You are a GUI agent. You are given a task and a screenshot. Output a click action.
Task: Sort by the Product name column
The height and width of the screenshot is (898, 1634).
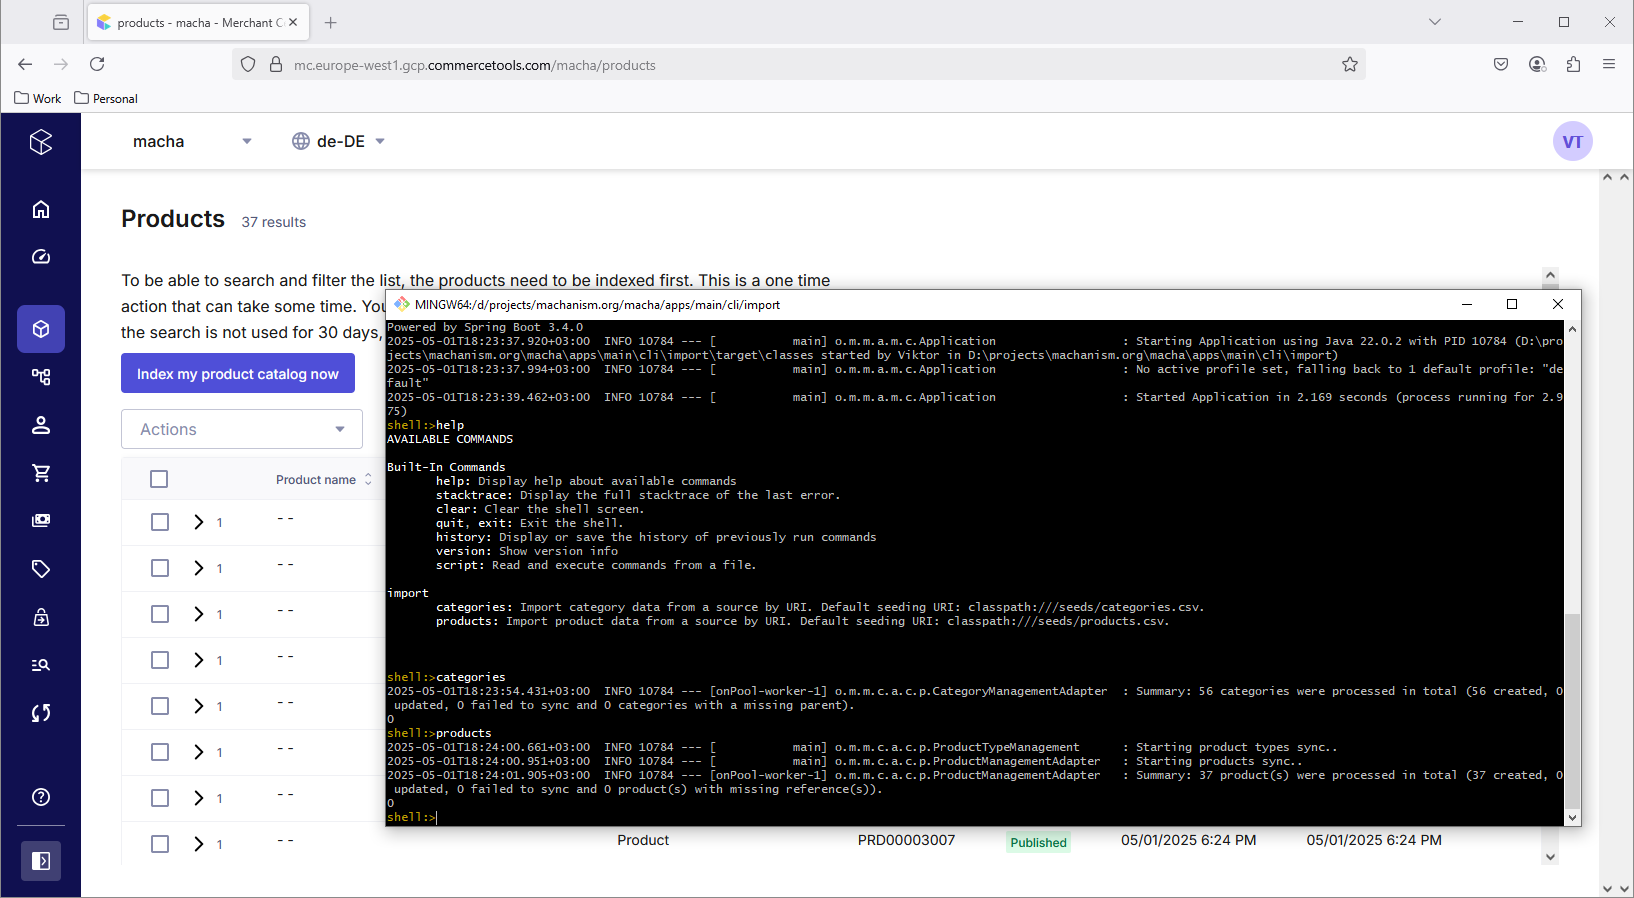324,480
